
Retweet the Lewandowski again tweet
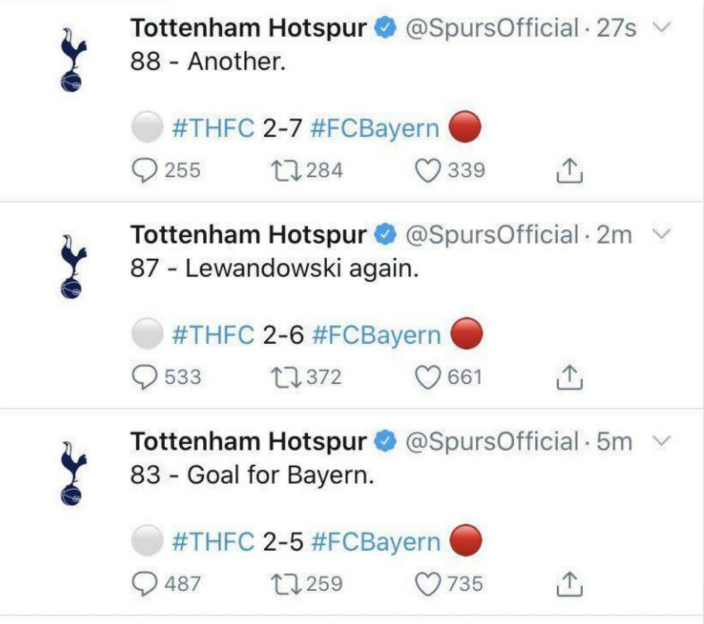pyautogui.click(x=286, y=378)
